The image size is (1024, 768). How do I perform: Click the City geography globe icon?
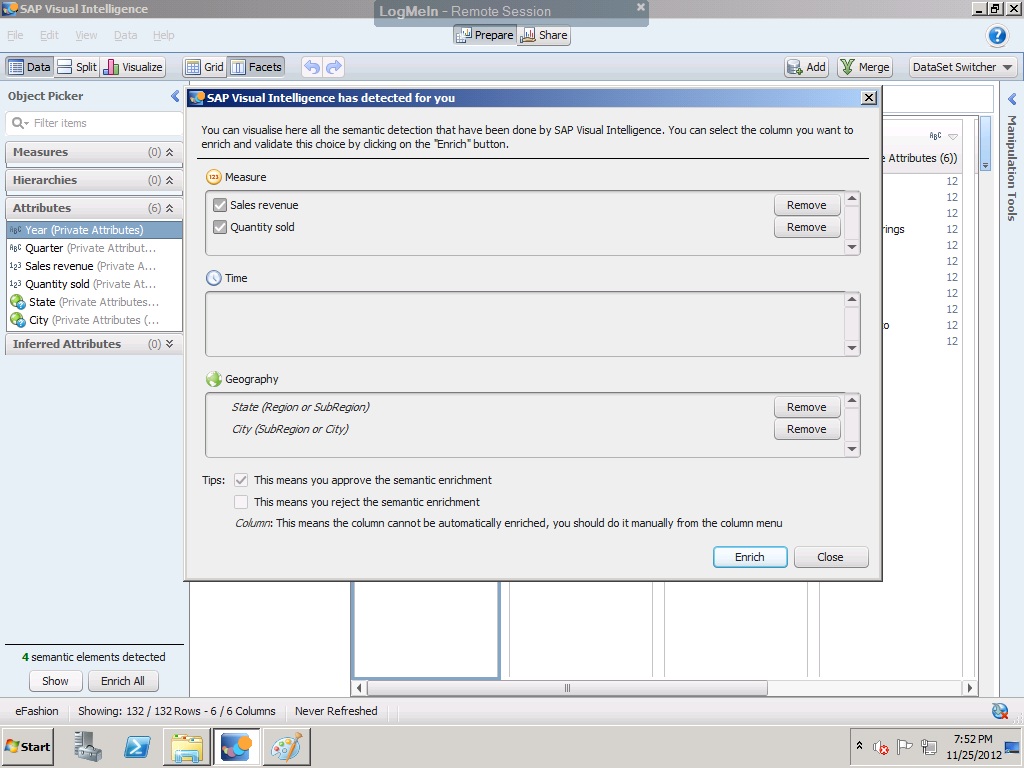(18, 321)
